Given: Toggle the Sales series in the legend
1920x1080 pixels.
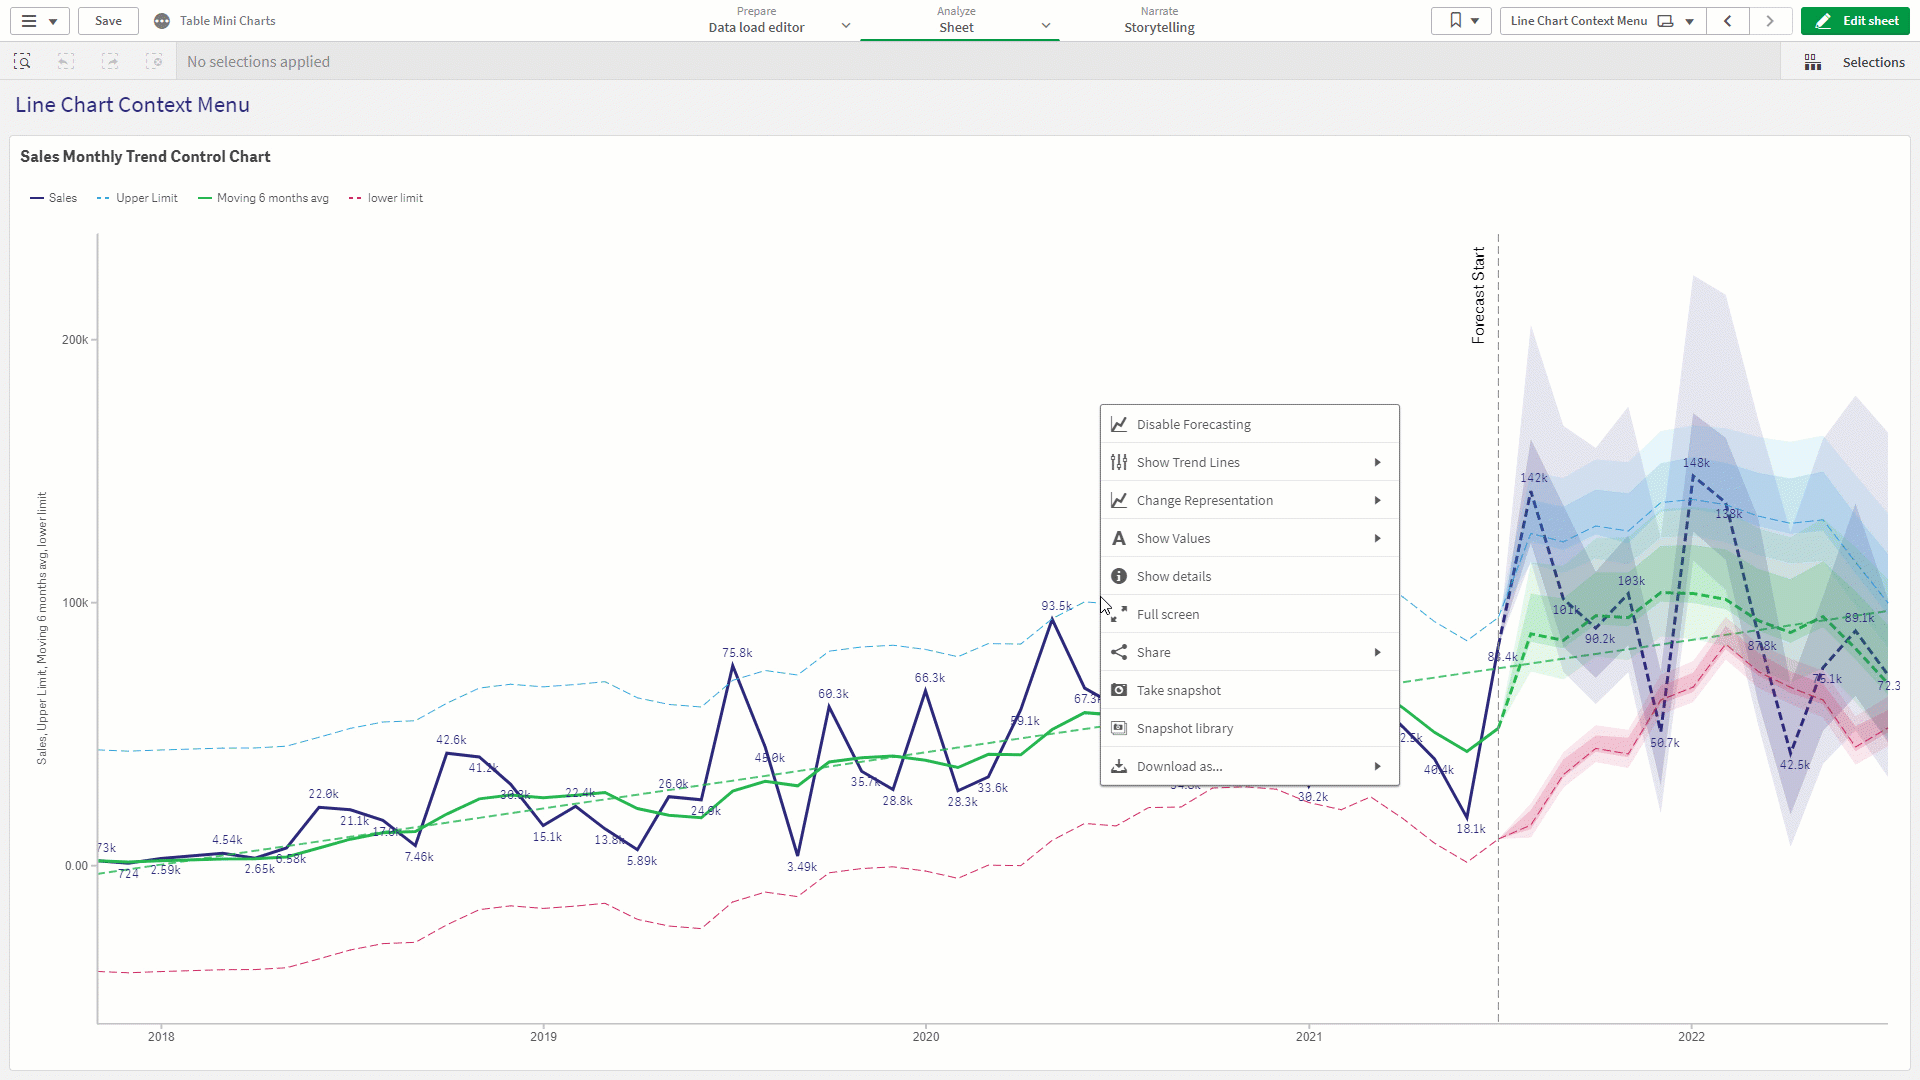Looking at the screenshot, I should pyautogui.click(x=53, y=197).
